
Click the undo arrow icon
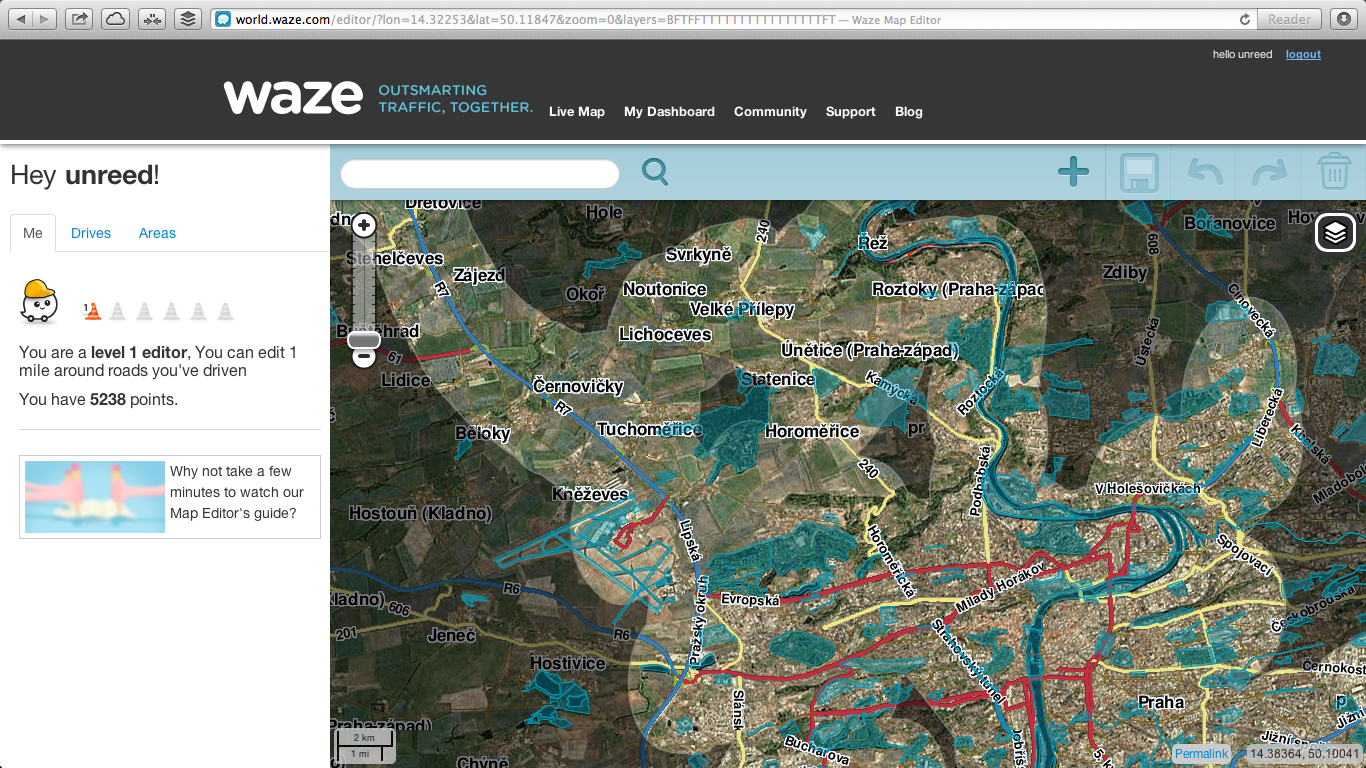coord(1205,172)
